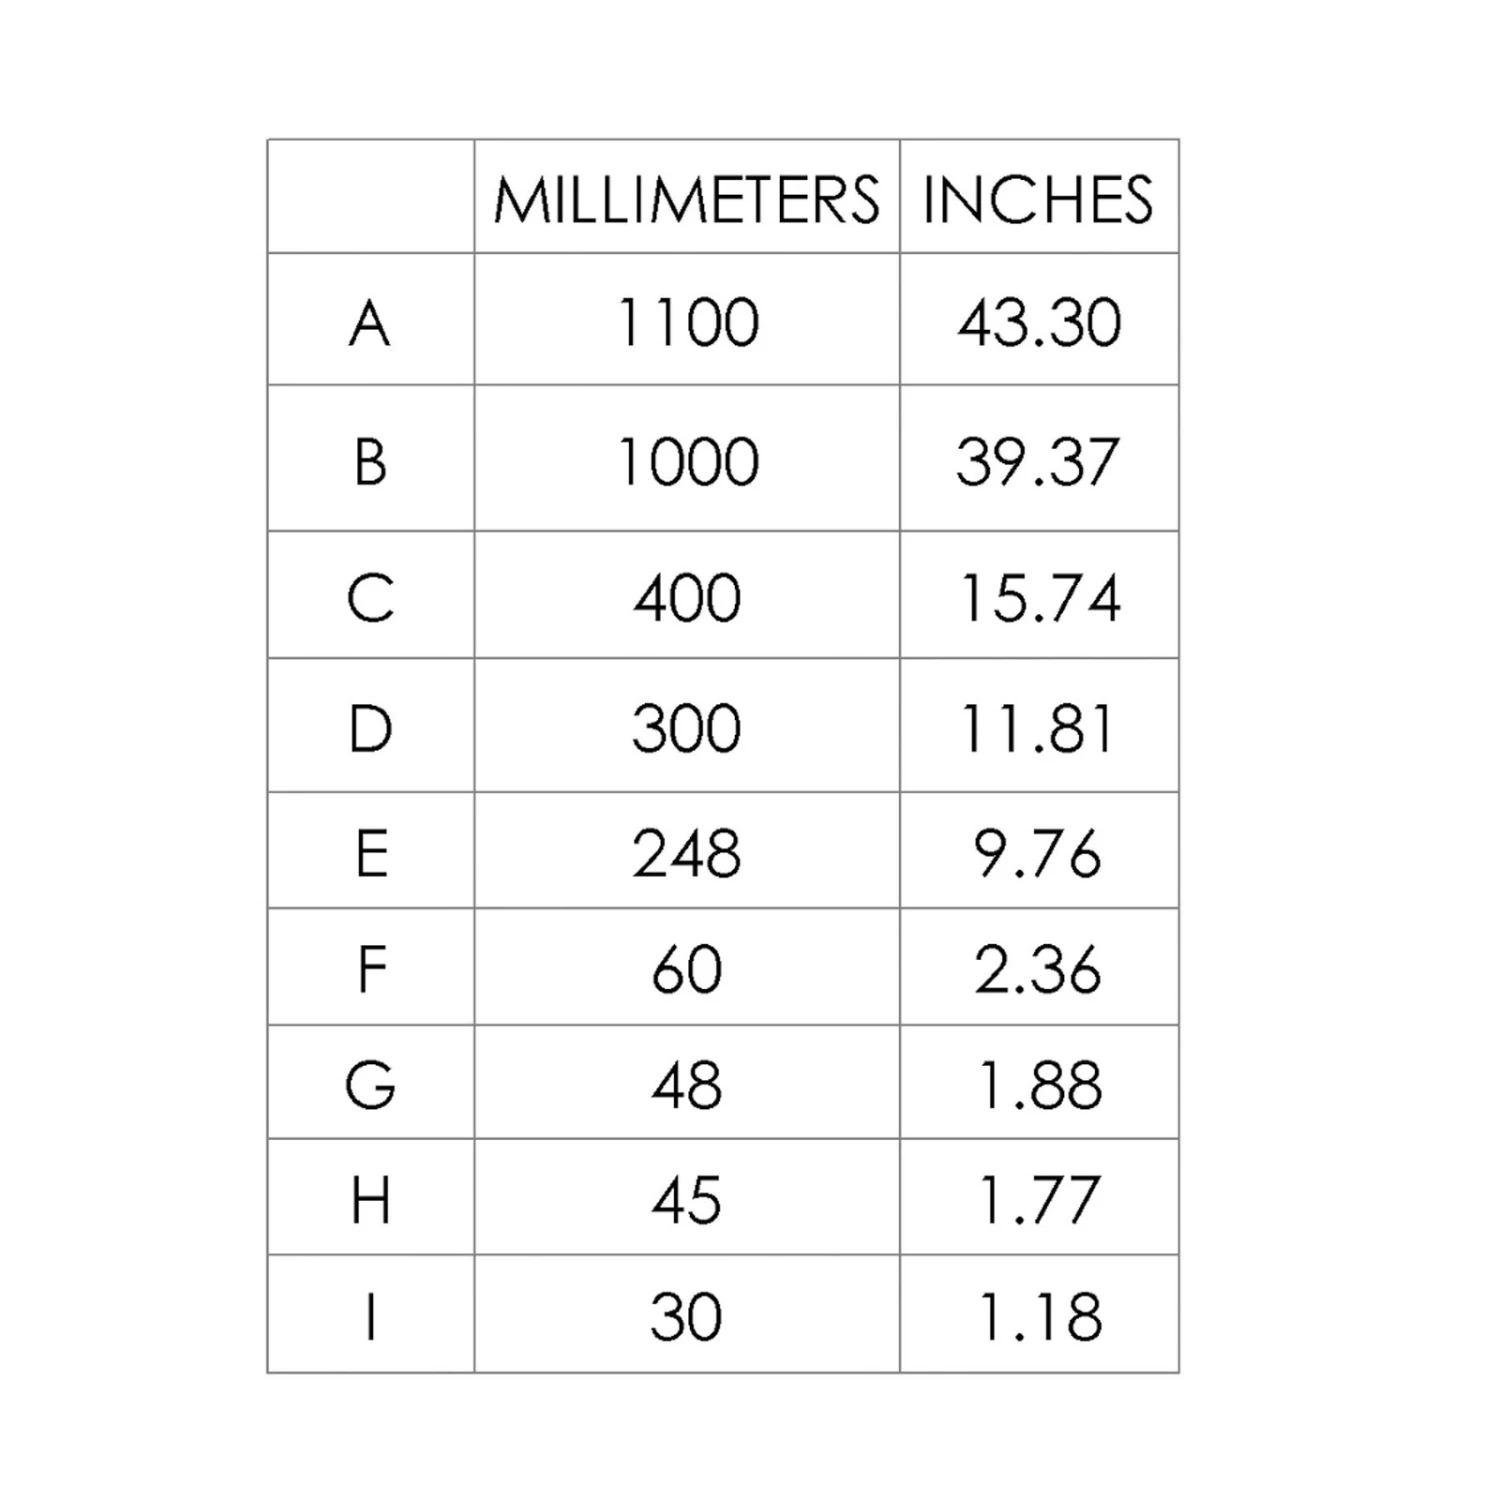The image size is (1500, 1500).
Task: Click the 1000 millimeters cell
Action: coord(687,462)
